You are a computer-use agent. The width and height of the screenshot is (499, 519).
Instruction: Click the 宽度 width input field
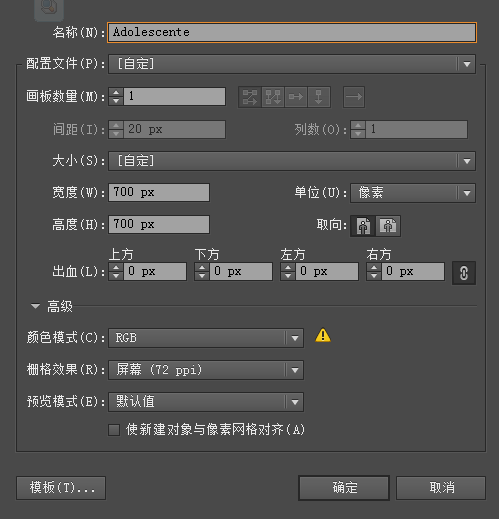pos(159,193)
